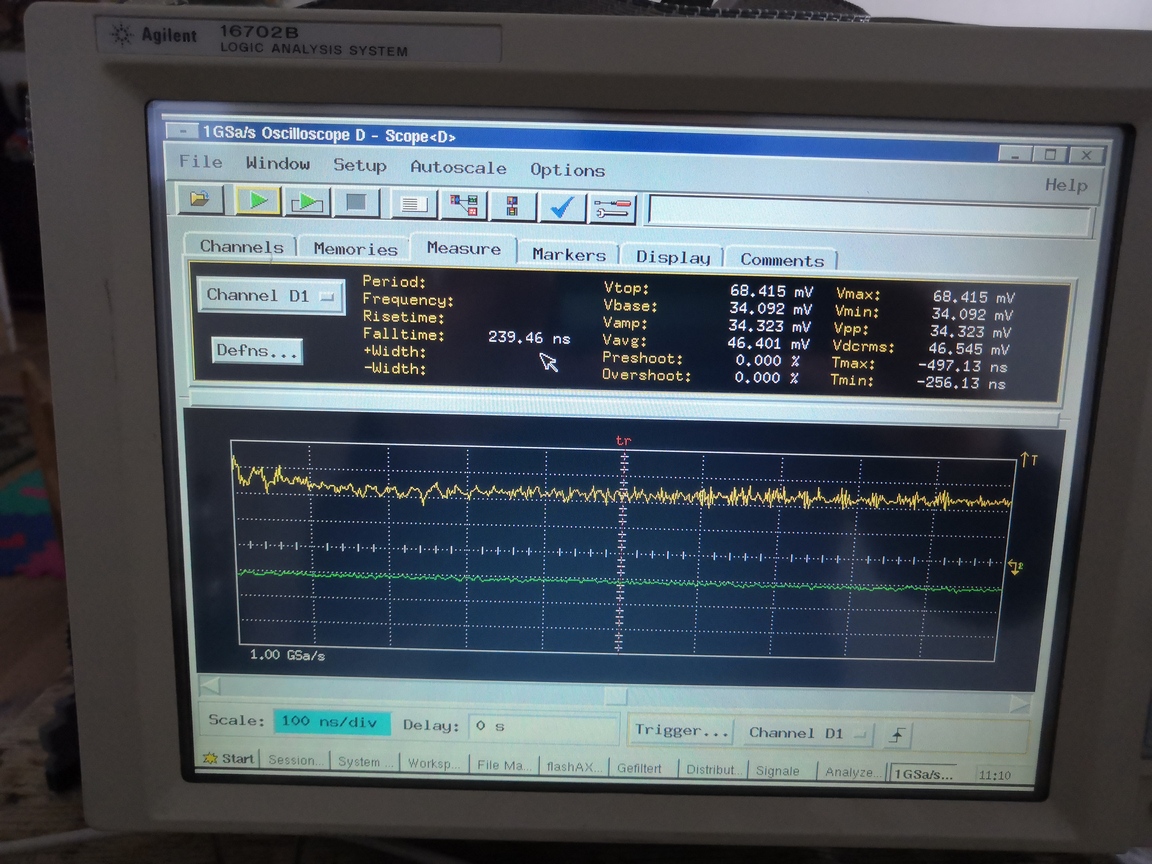The image size is (1152, 864).
Task: Click the 11:10 clock in the taskbar
Action: pyautogui.click(x=995, y=775)
